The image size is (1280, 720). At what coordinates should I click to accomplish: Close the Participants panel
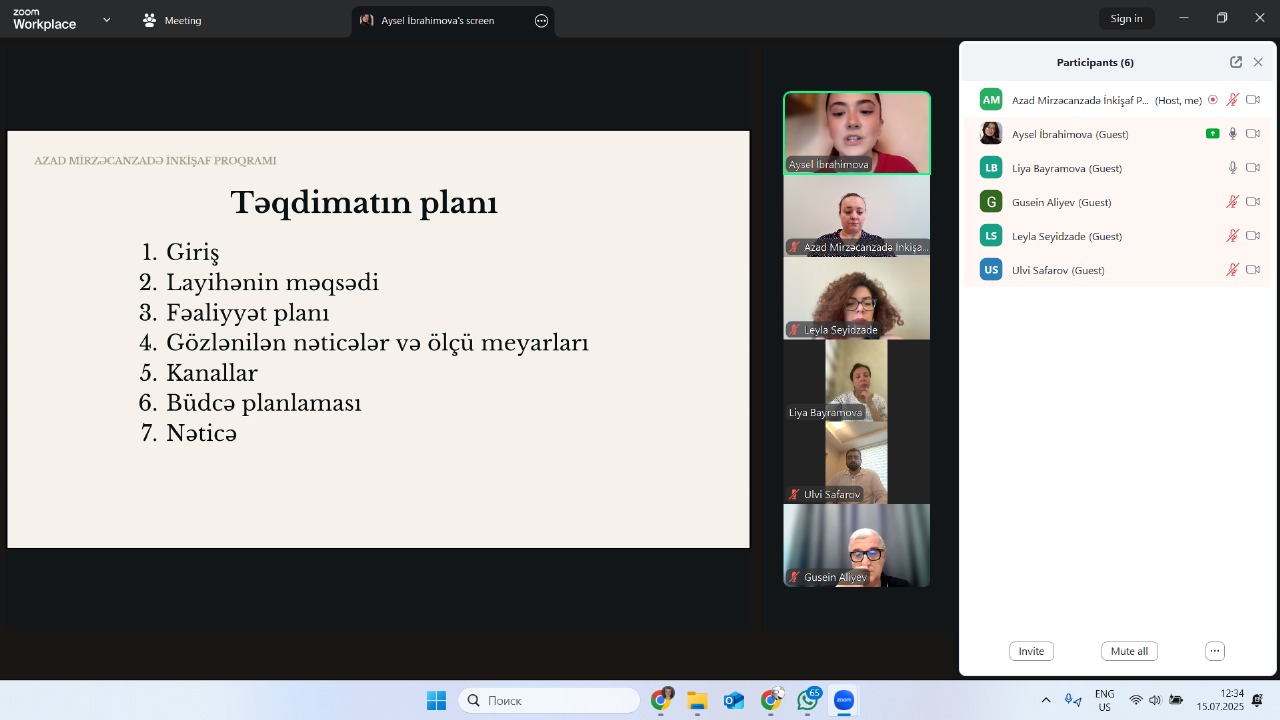pos(1258,62)
